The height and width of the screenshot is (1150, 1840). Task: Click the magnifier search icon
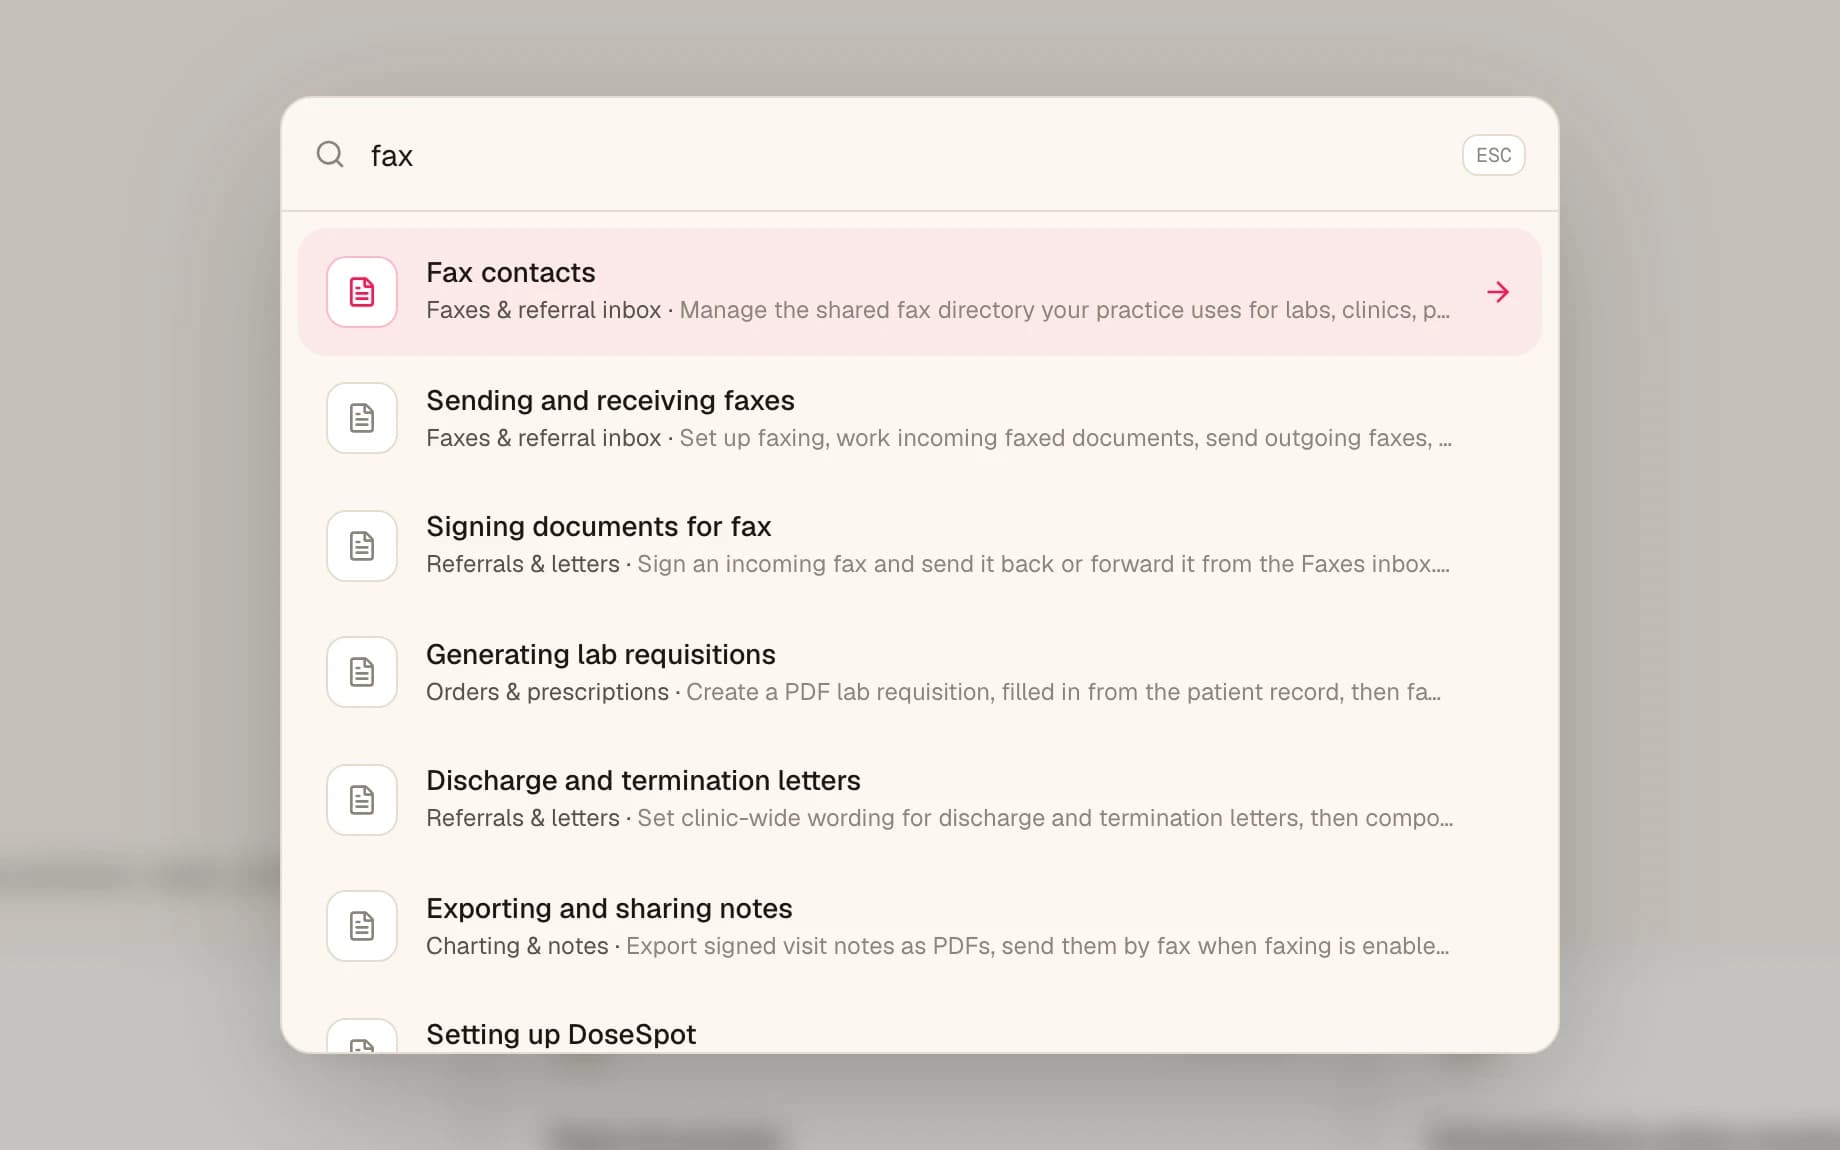coord(330,155)
